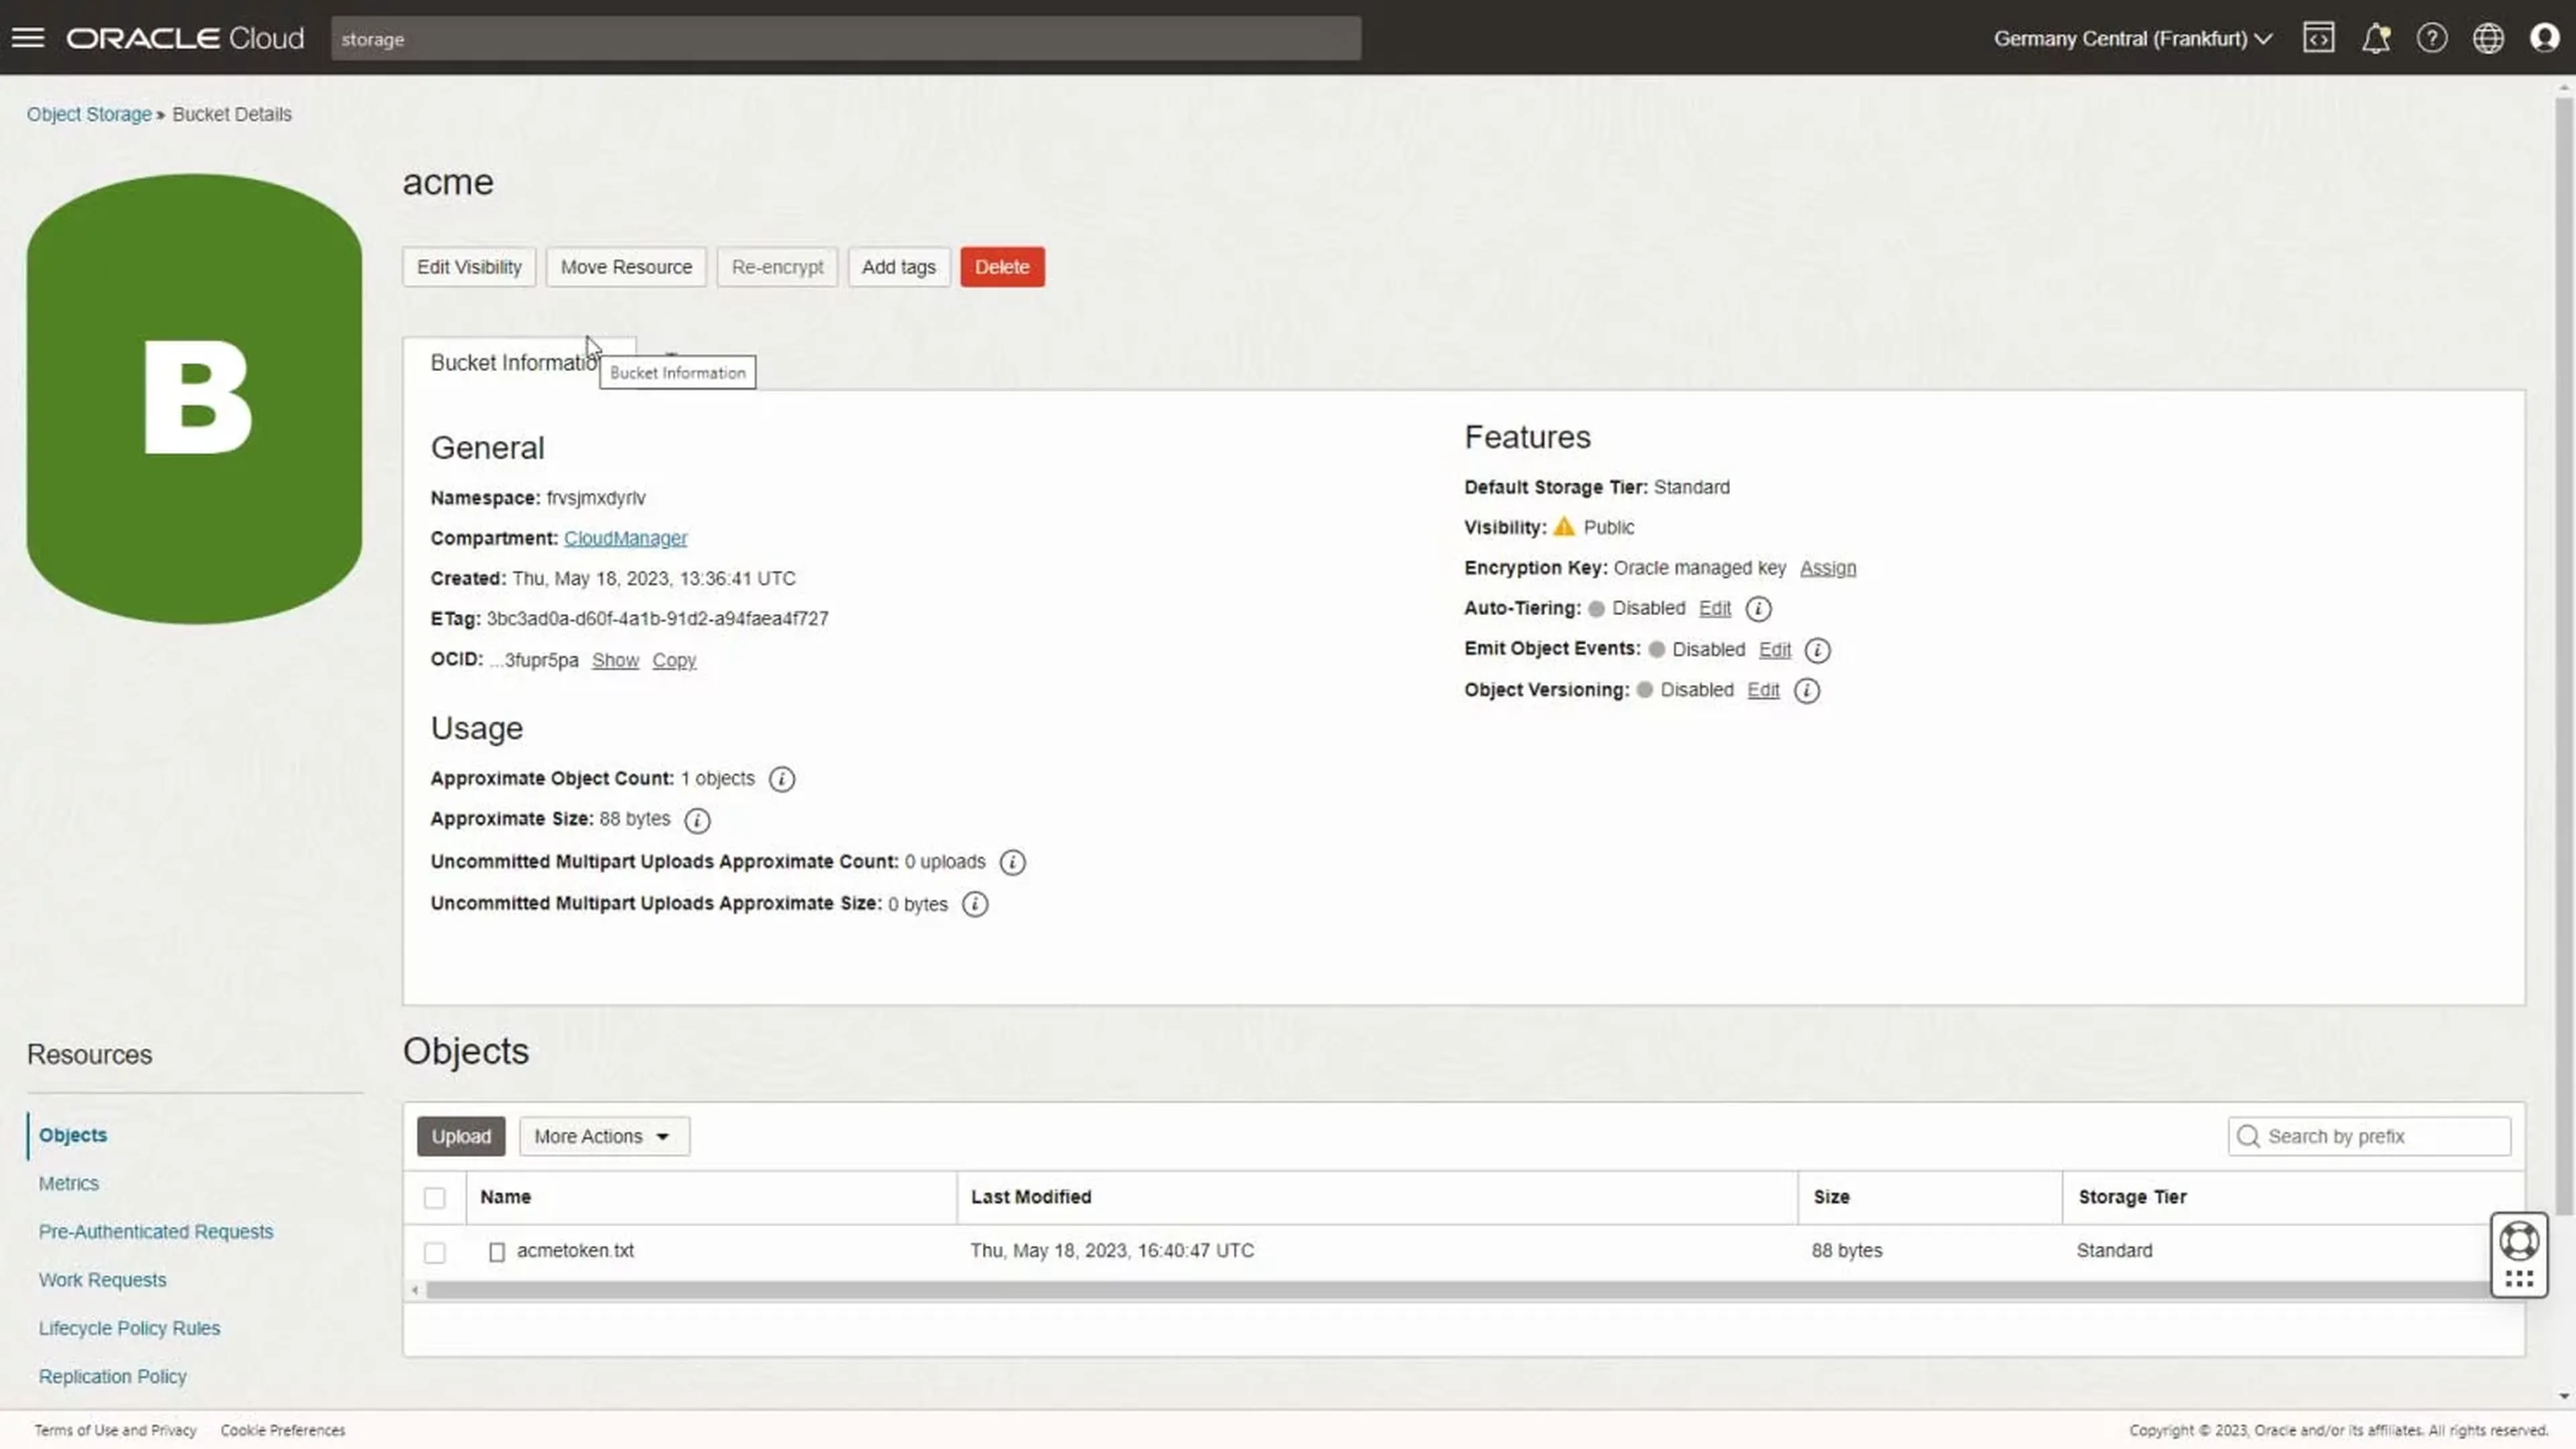Click the Search by prefix field

point(2369,1136)
